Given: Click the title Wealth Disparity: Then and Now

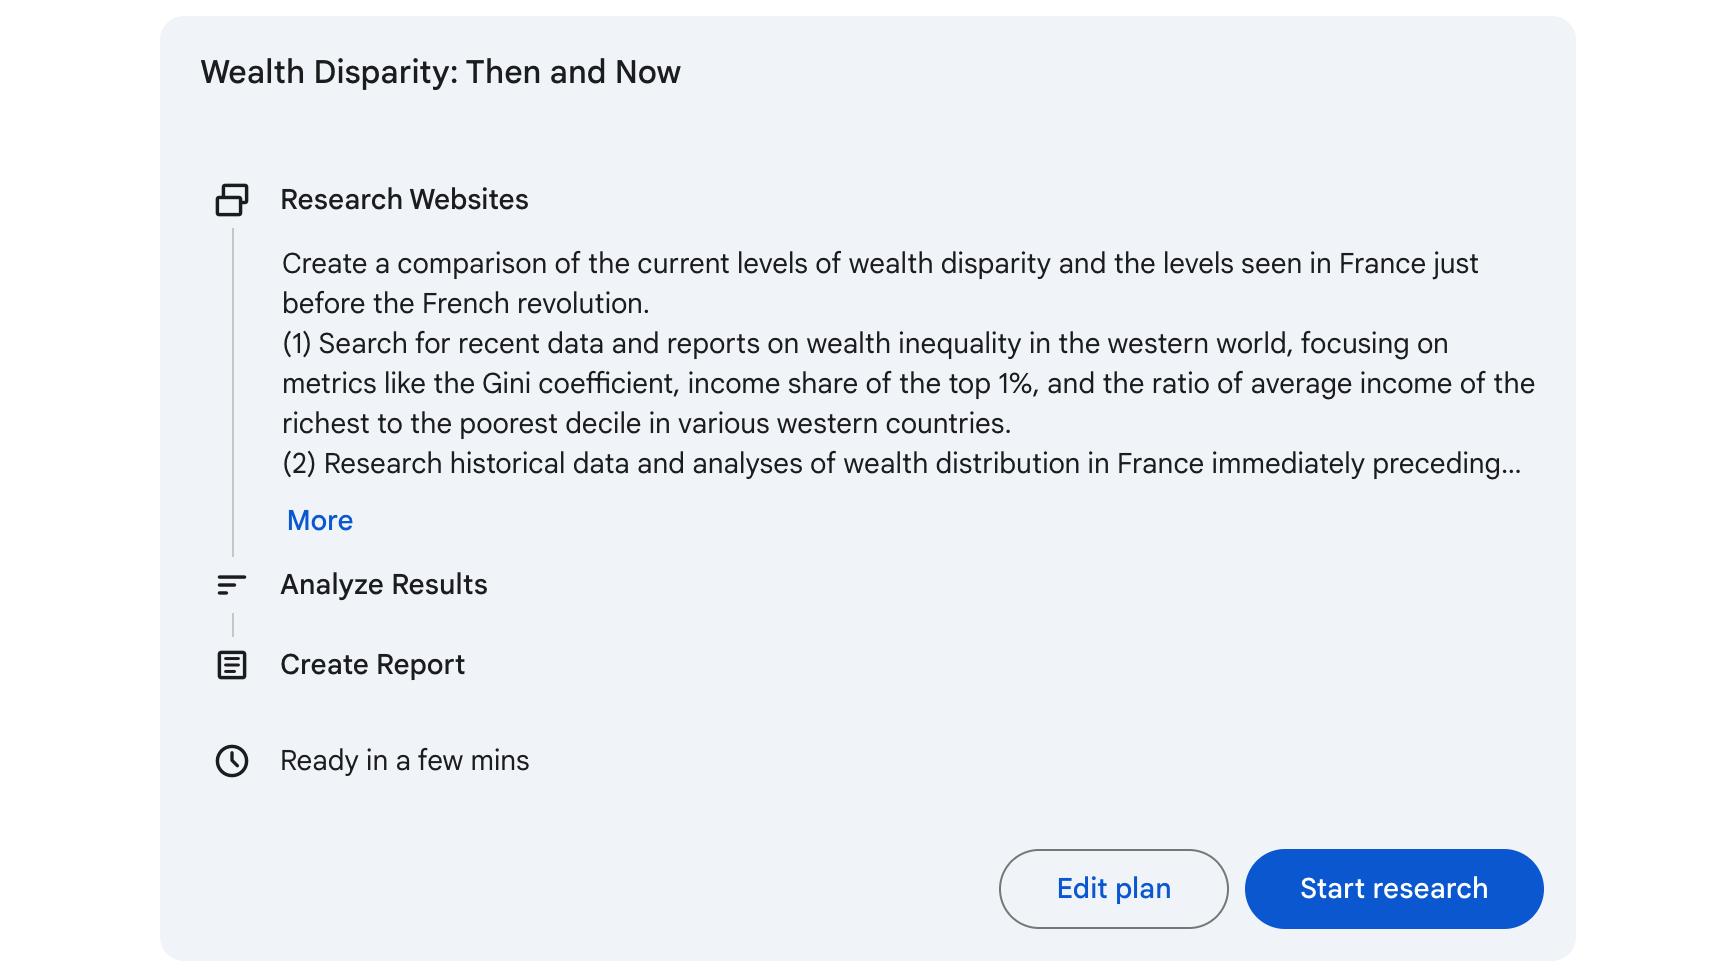Looking at the screenshot, I should click(x=440, y=72).
